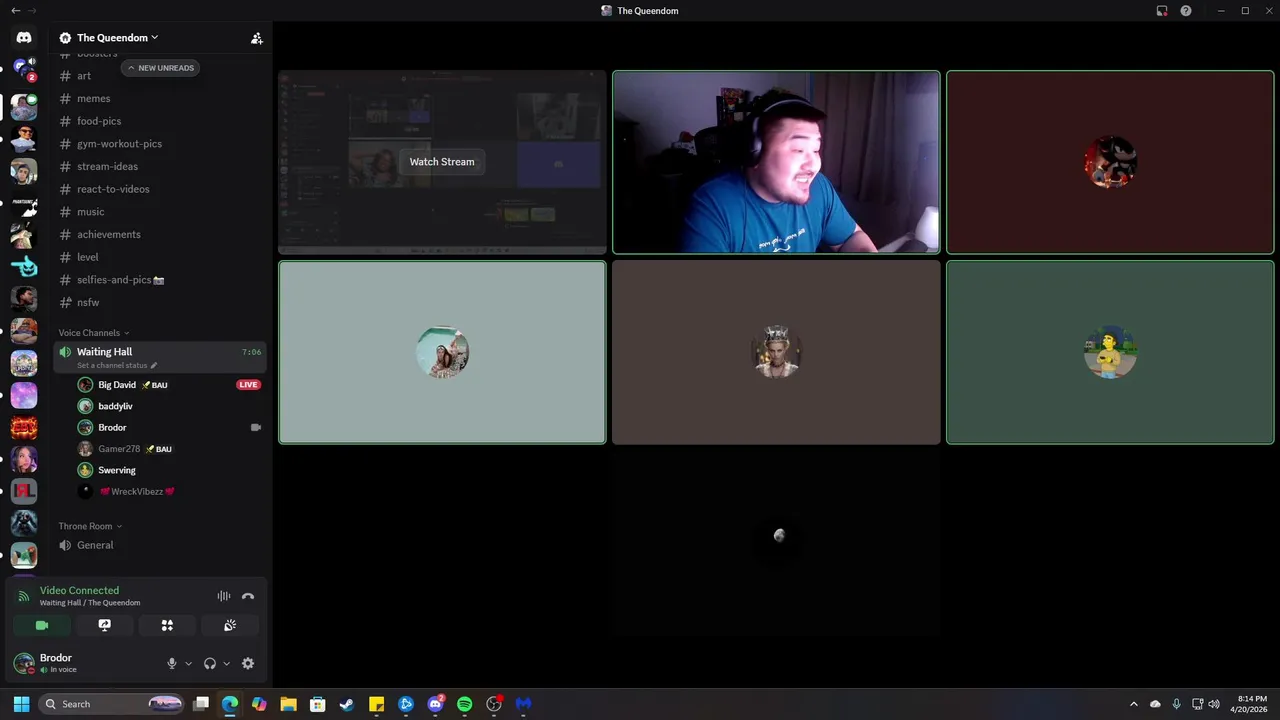Open microphone input options chevron
Image resolution: width=1280 pixels, height=720 pixels.
pyautogui.click(x=188, y=663)
